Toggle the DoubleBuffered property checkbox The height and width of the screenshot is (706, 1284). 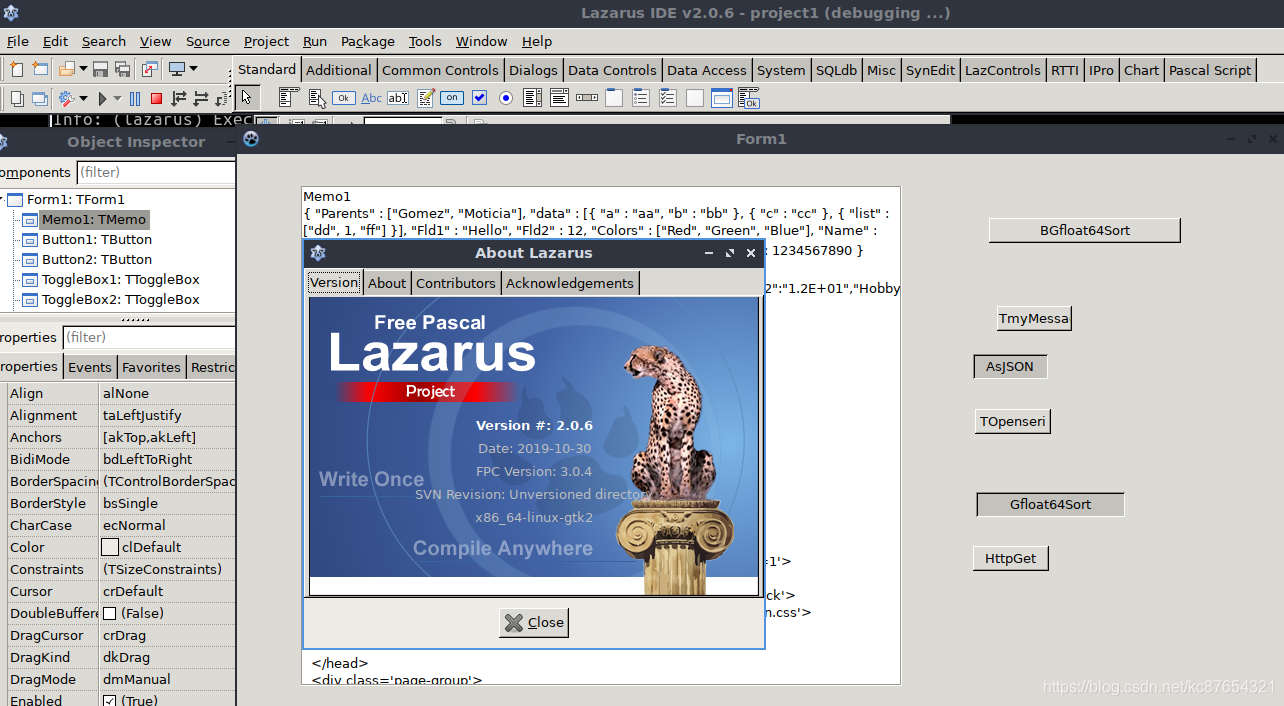(x=110, y=613)
